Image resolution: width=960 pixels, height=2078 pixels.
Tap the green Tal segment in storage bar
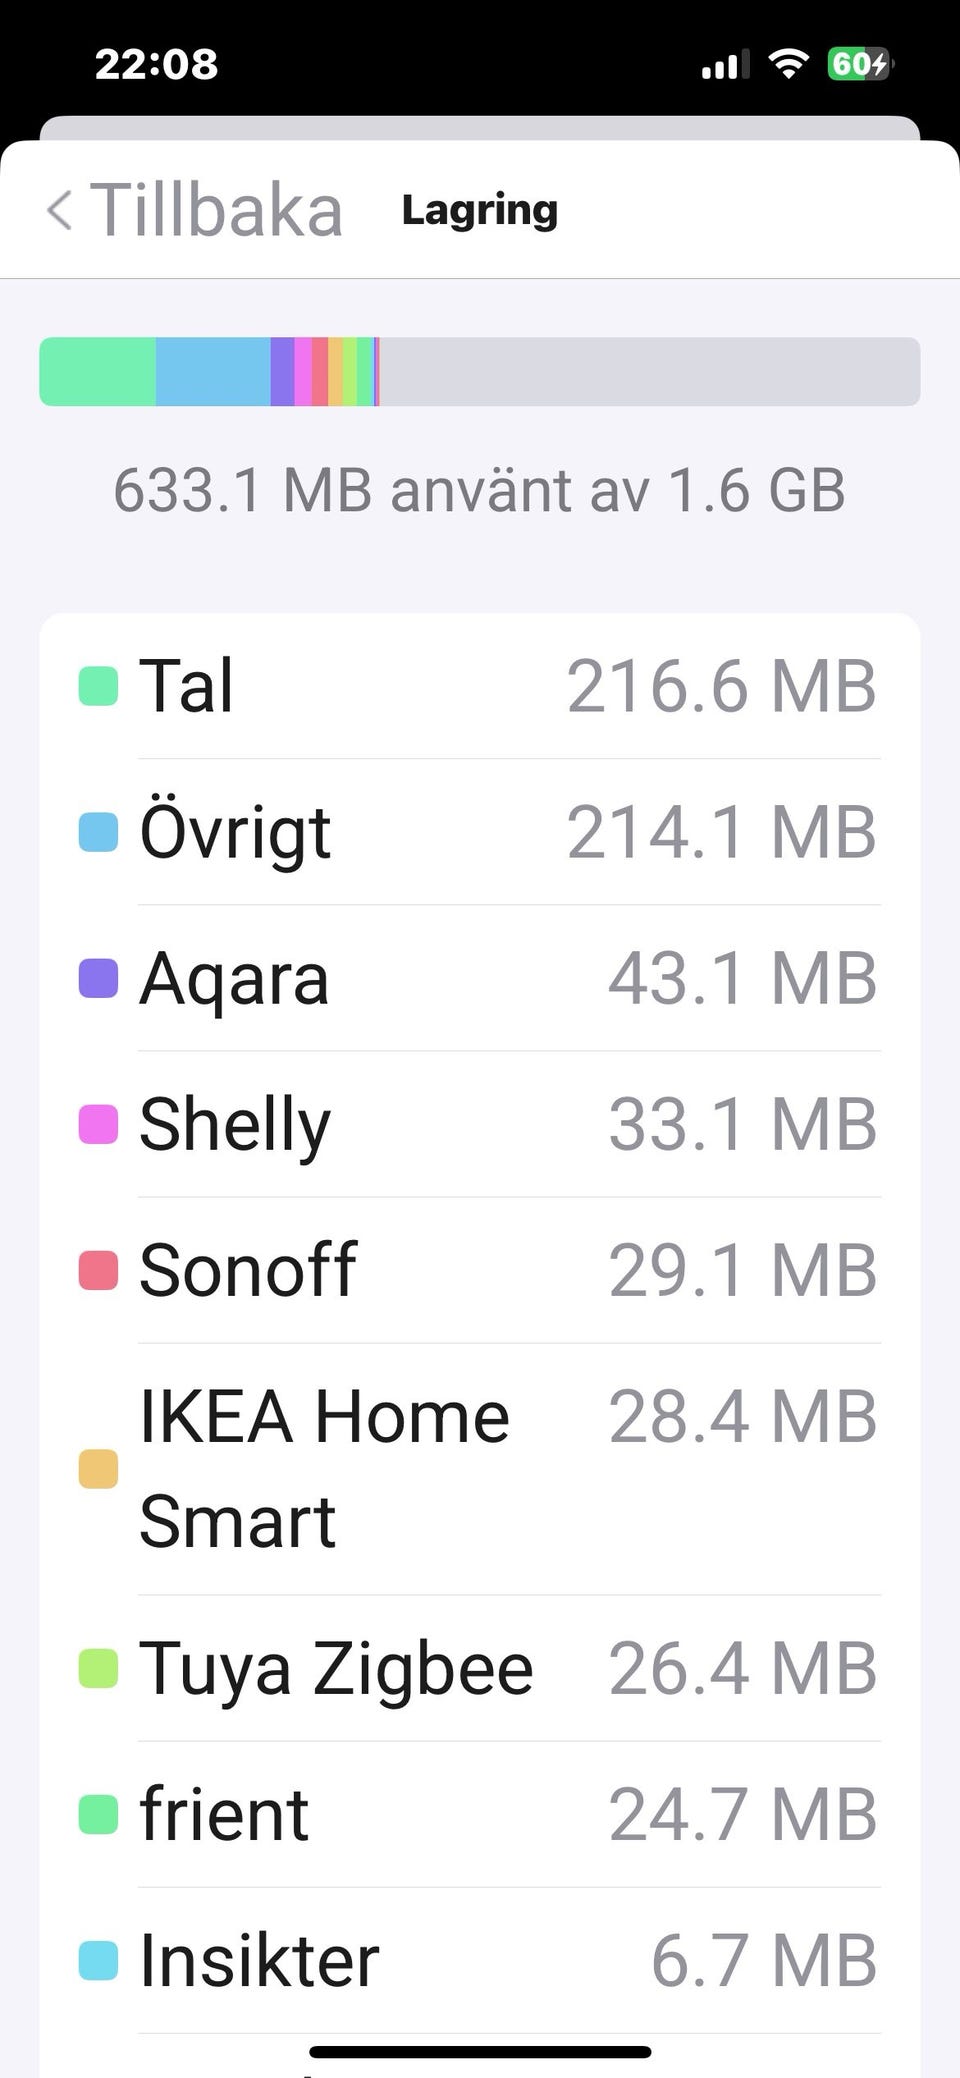97,372
